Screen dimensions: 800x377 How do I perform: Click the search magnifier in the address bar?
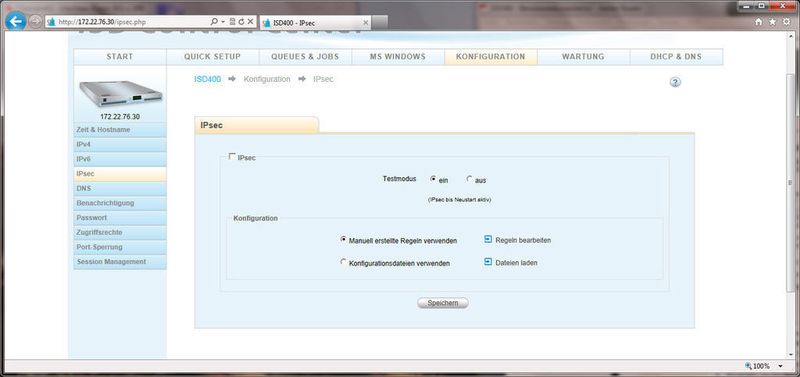(x=214, y=22)
